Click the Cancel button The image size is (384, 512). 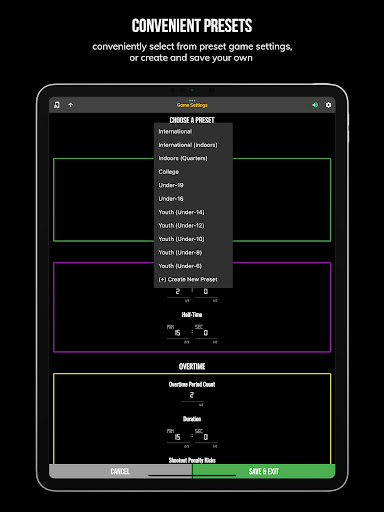pos(120,471)
